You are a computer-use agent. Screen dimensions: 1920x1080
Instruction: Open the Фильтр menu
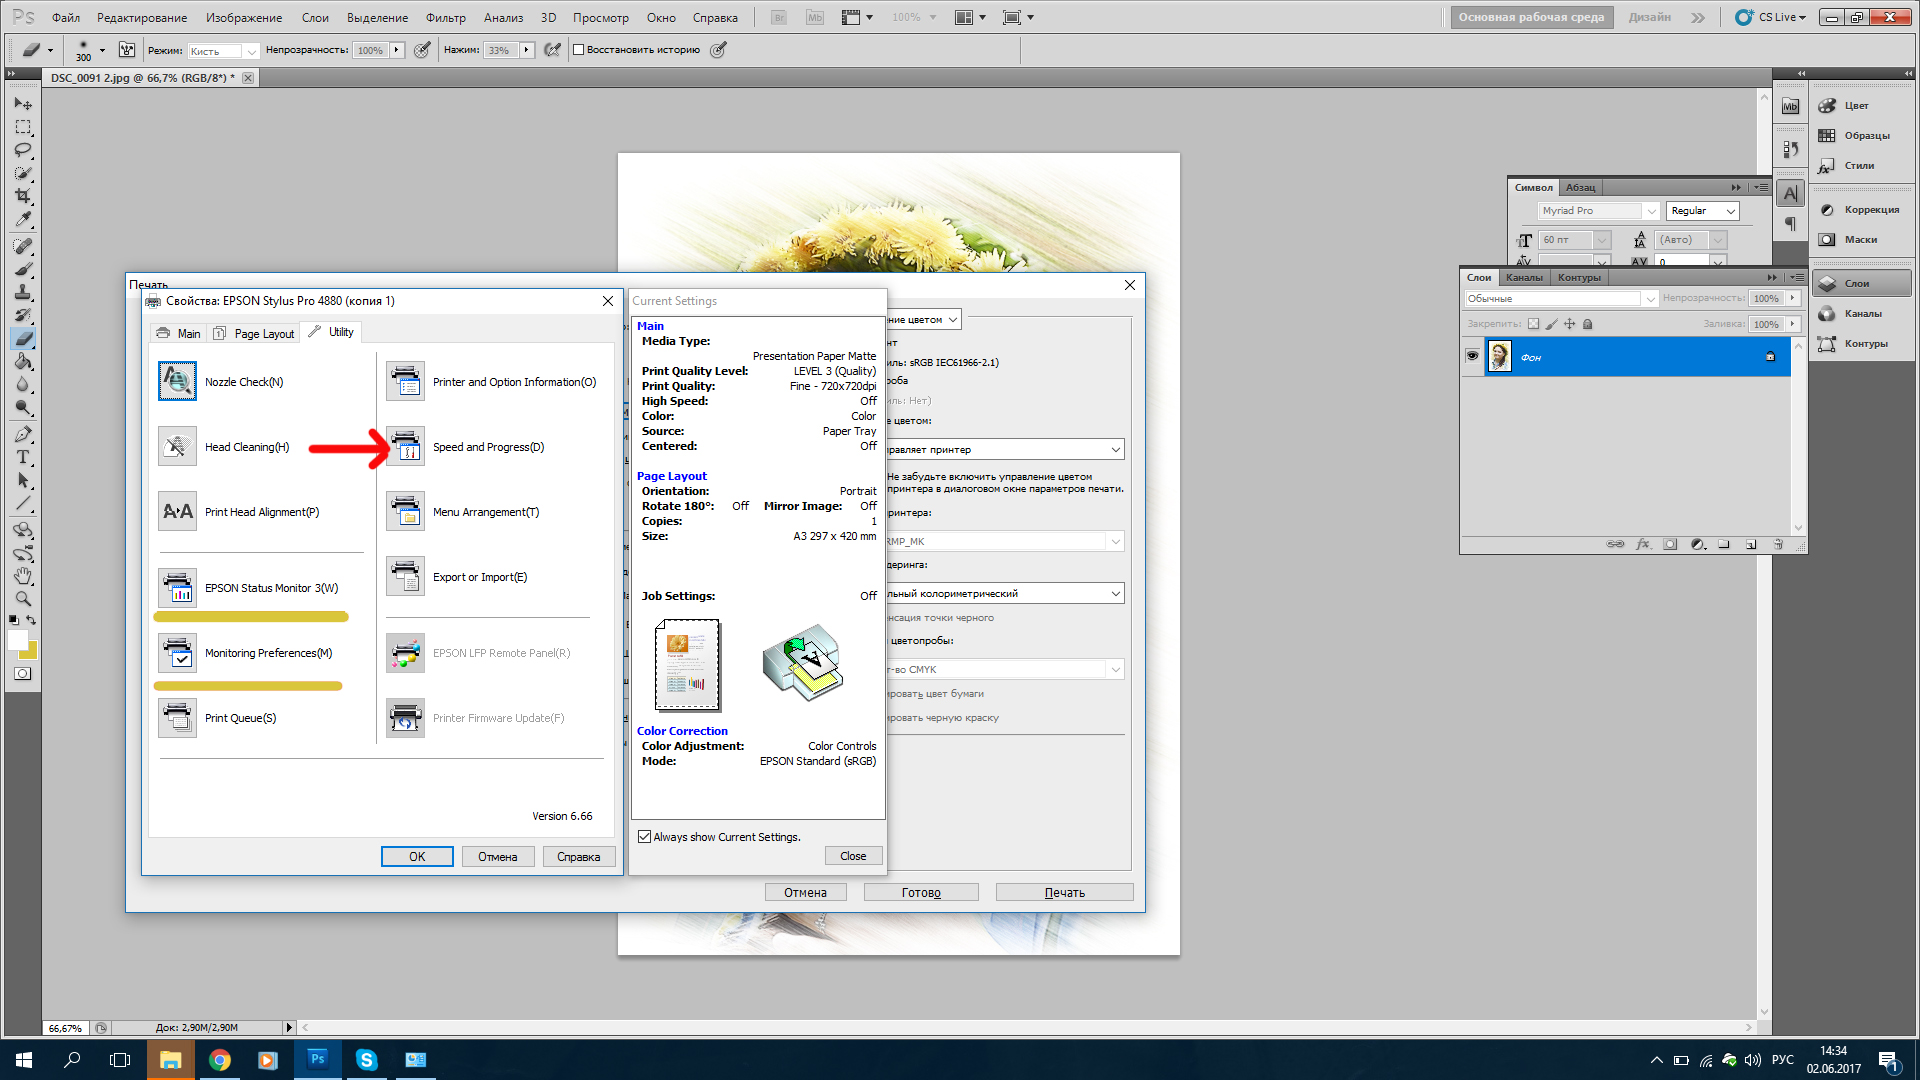[x=445, y=17]
